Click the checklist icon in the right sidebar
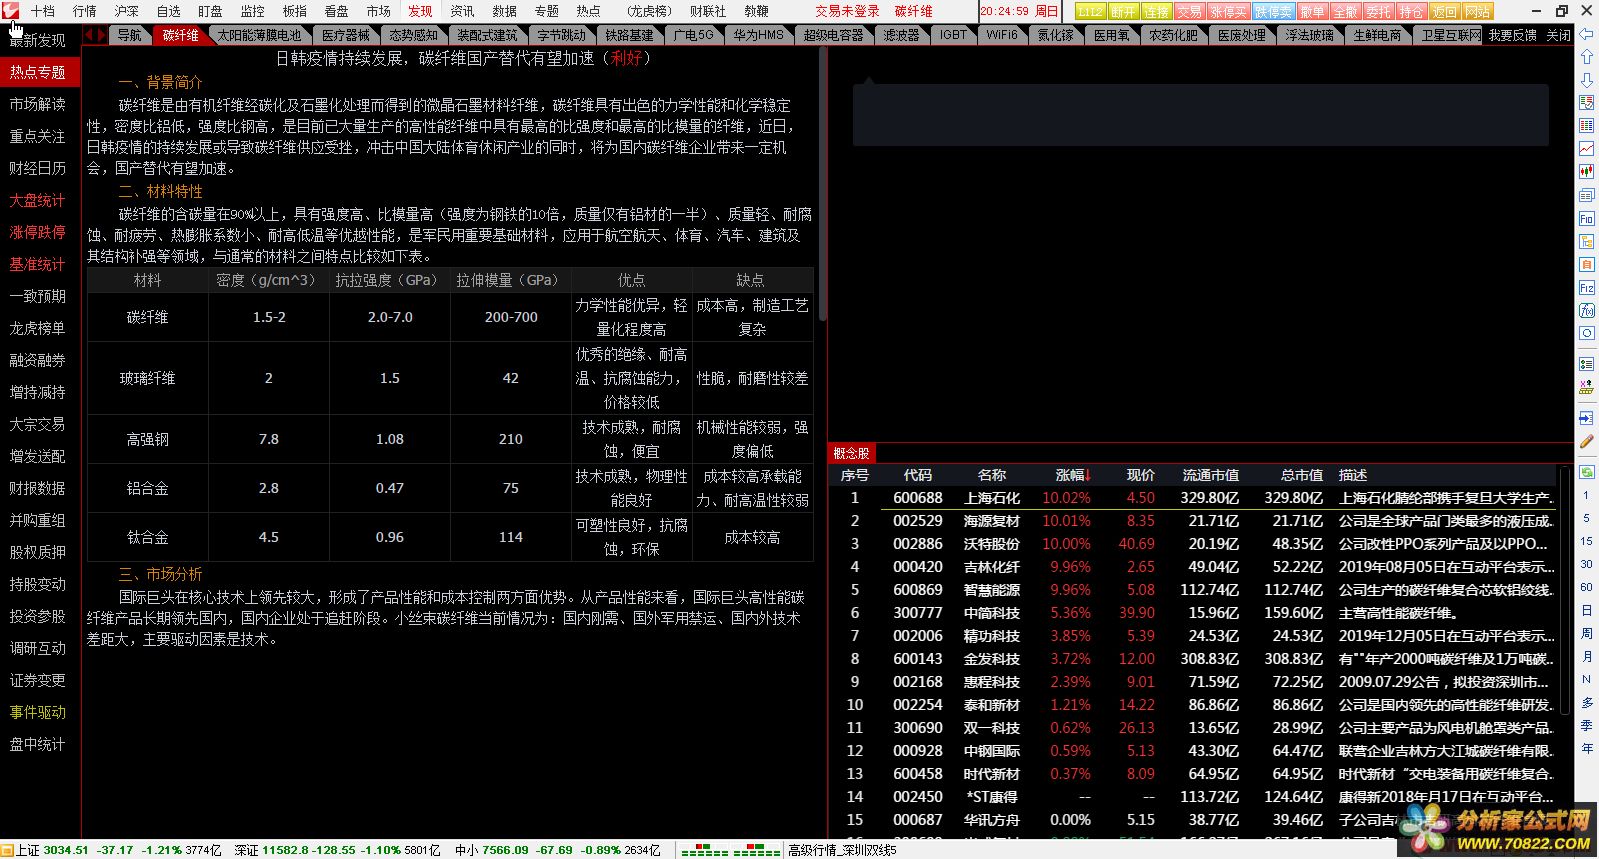The height and width of the screenshot is (859, 1599). [x=1586, y=363]
